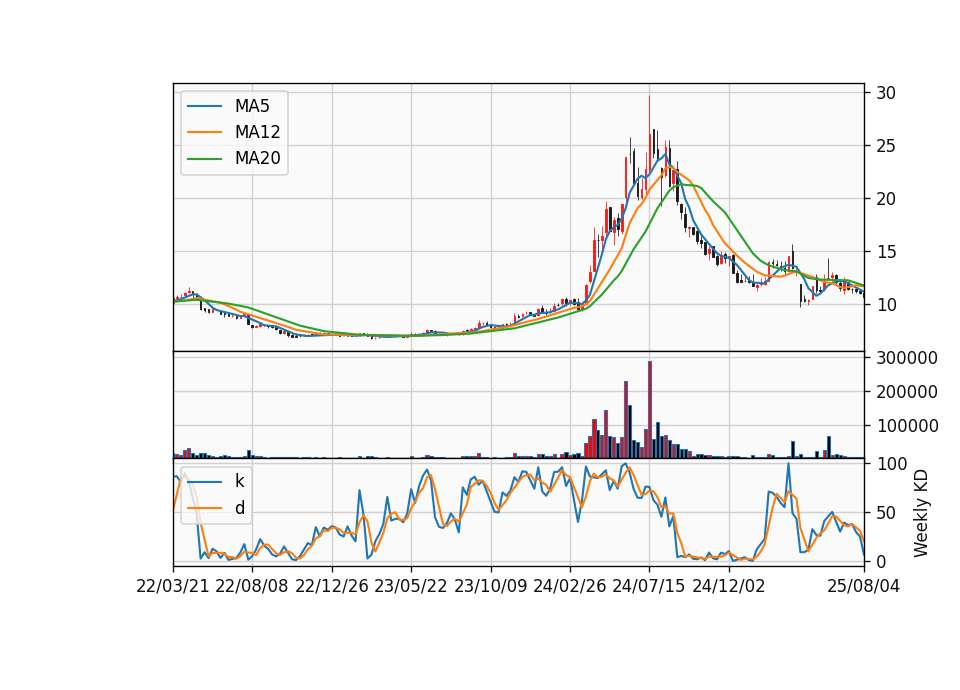
Task: Click the 22/03/21 date tick label
Action: (173, 586)
